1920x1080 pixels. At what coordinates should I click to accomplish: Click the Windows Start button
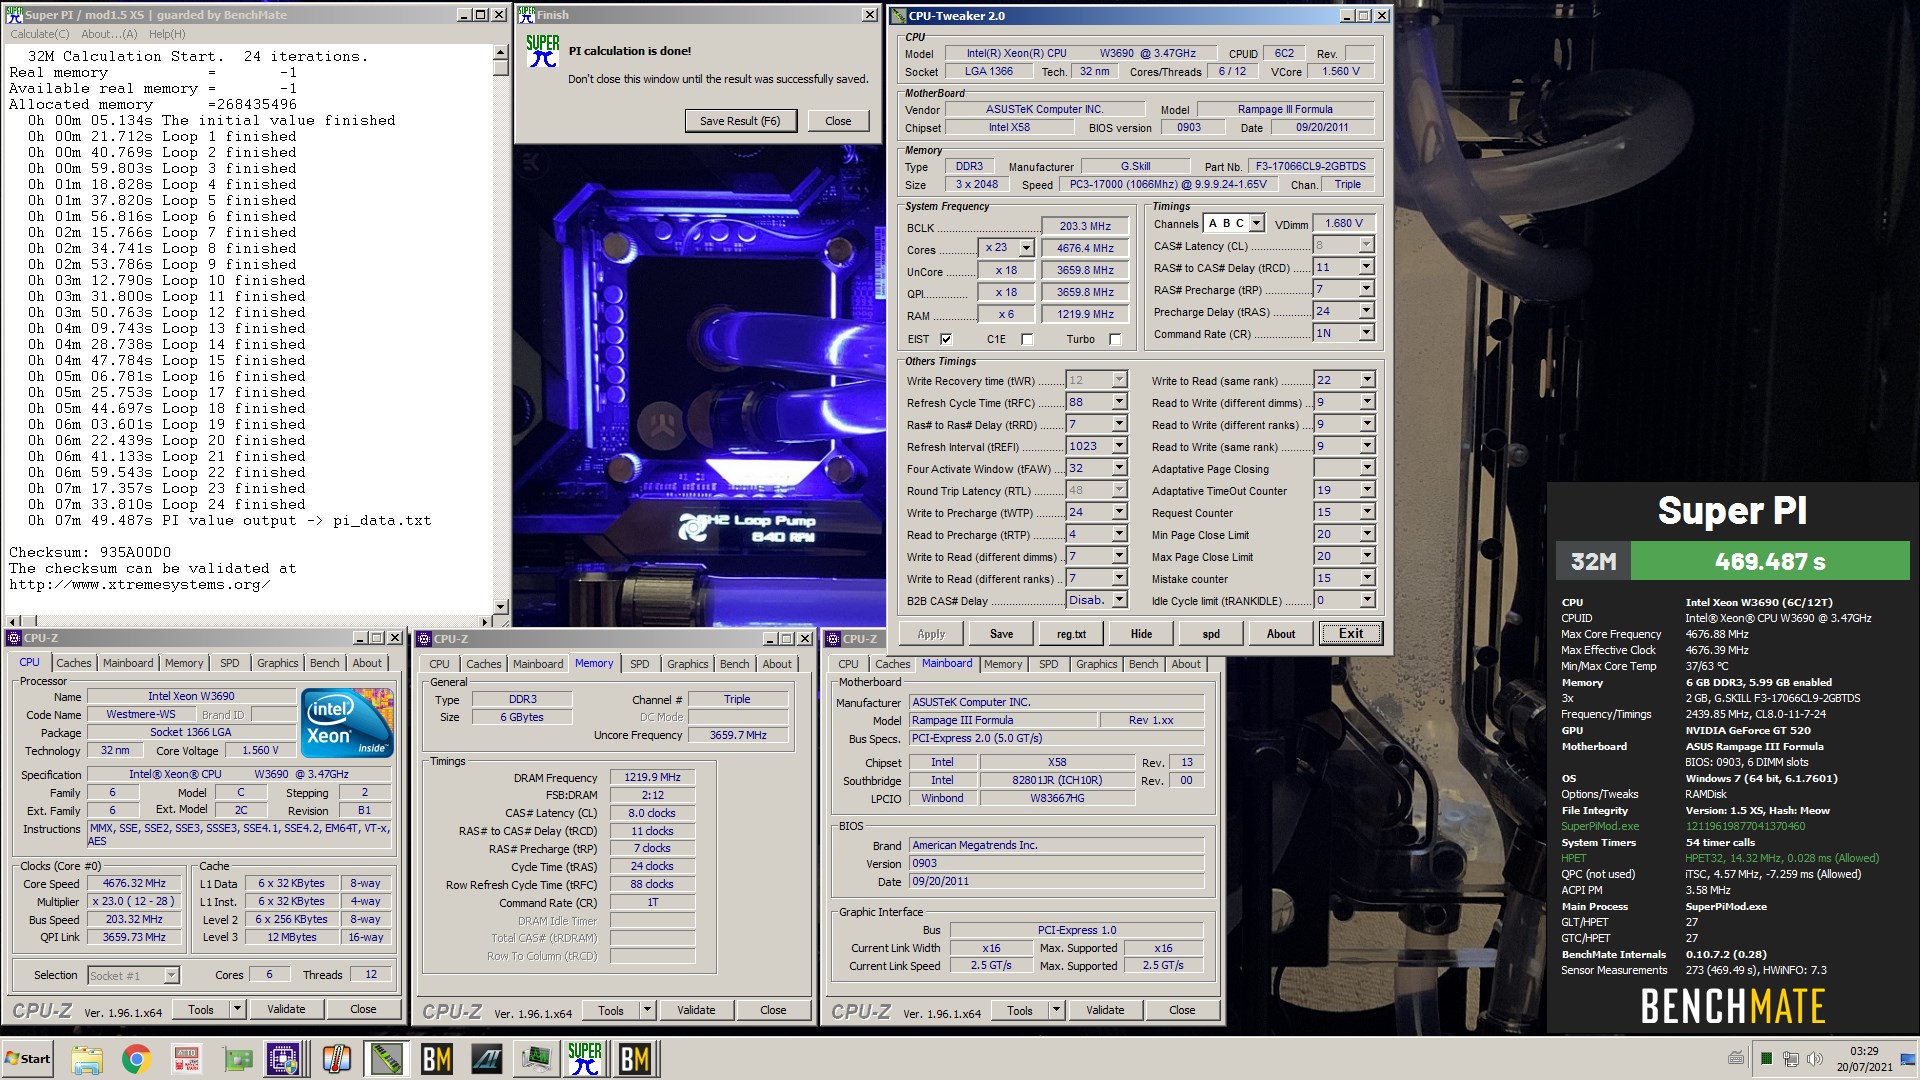click(x=28, y=1059)
